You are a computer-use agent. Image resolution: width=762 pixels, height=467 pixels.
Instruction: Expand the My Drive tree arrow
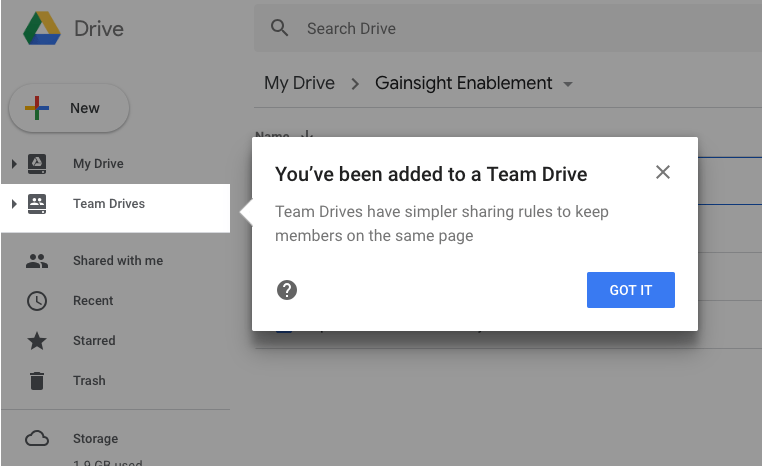[14, 164]
